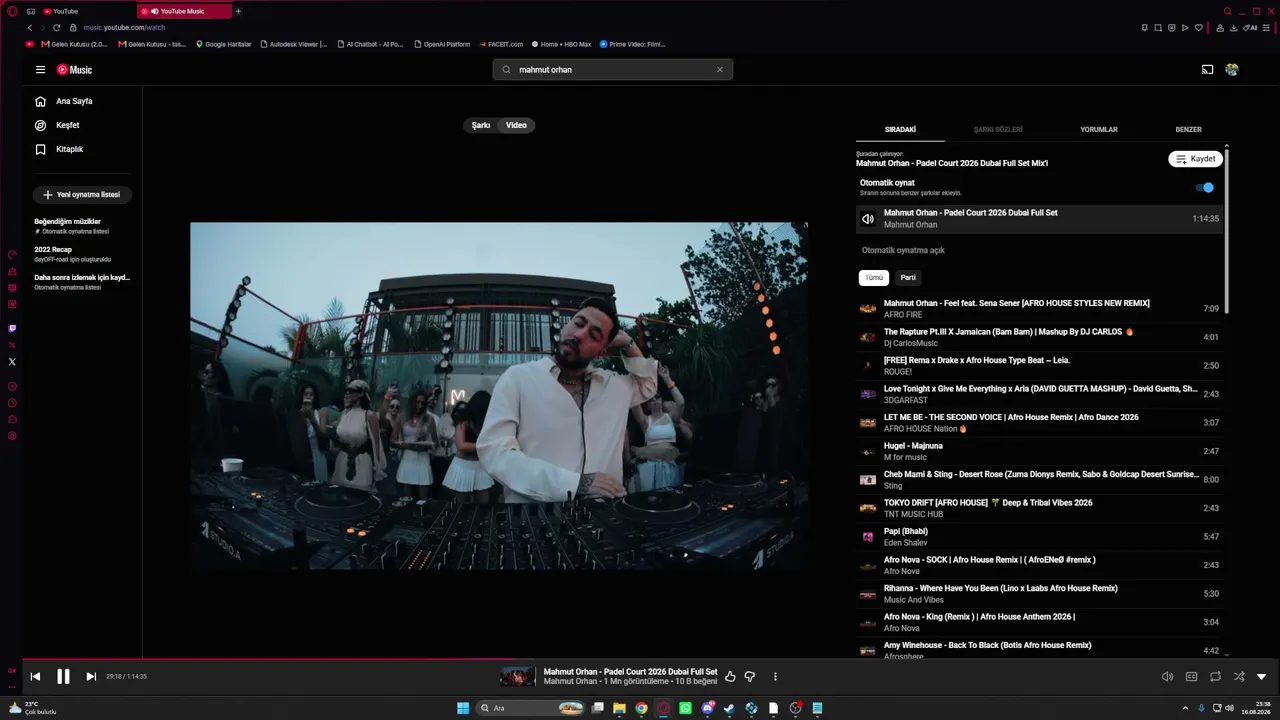Viewport: 1280px width, 720px height.
Task: Switch to Şarkı mode
Action: click(481, 125)
